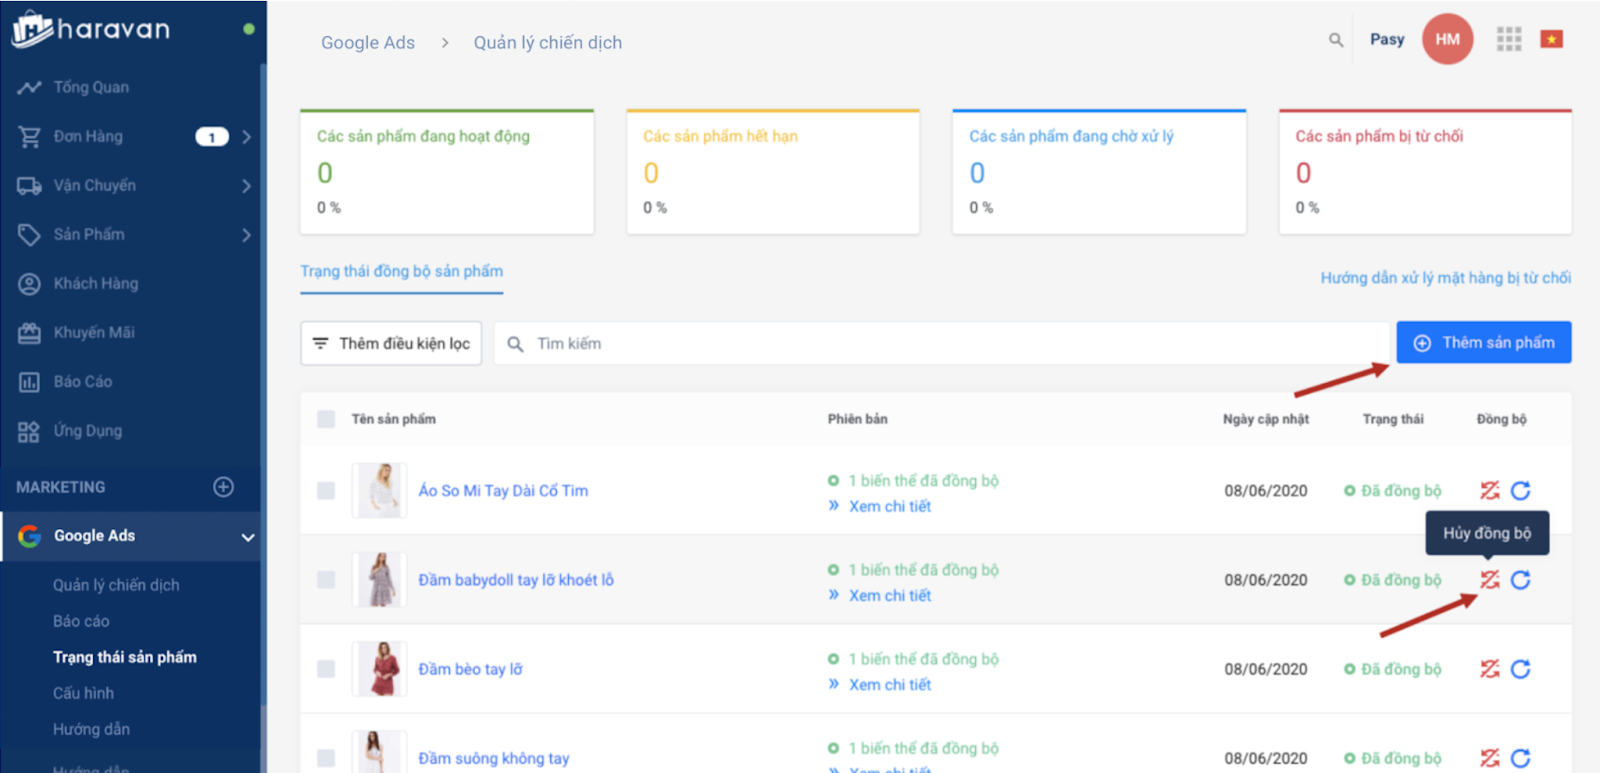Check the Áo Sơ Mi Tay Dài row checkbox

[326, 490]
